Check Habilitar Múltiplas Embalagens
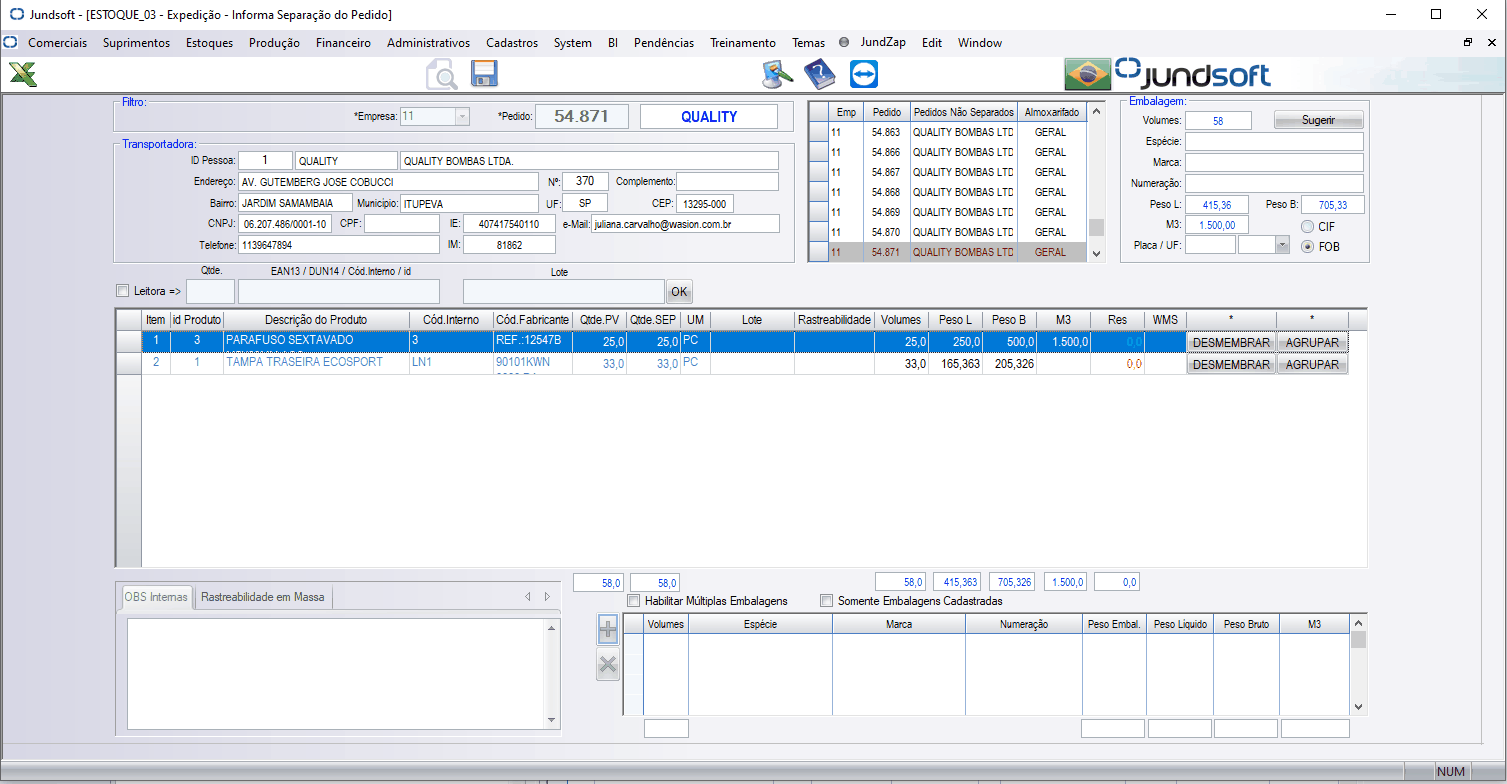 point(634,601)
